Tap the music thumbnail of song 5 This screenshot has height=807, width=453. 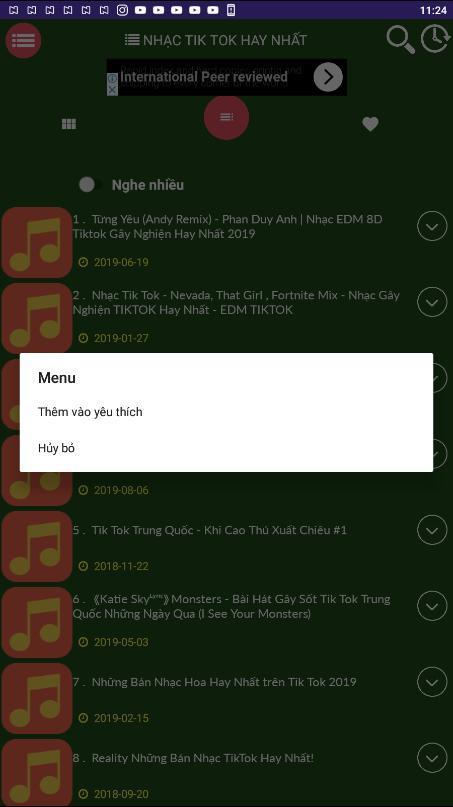[x=37, y=547]
